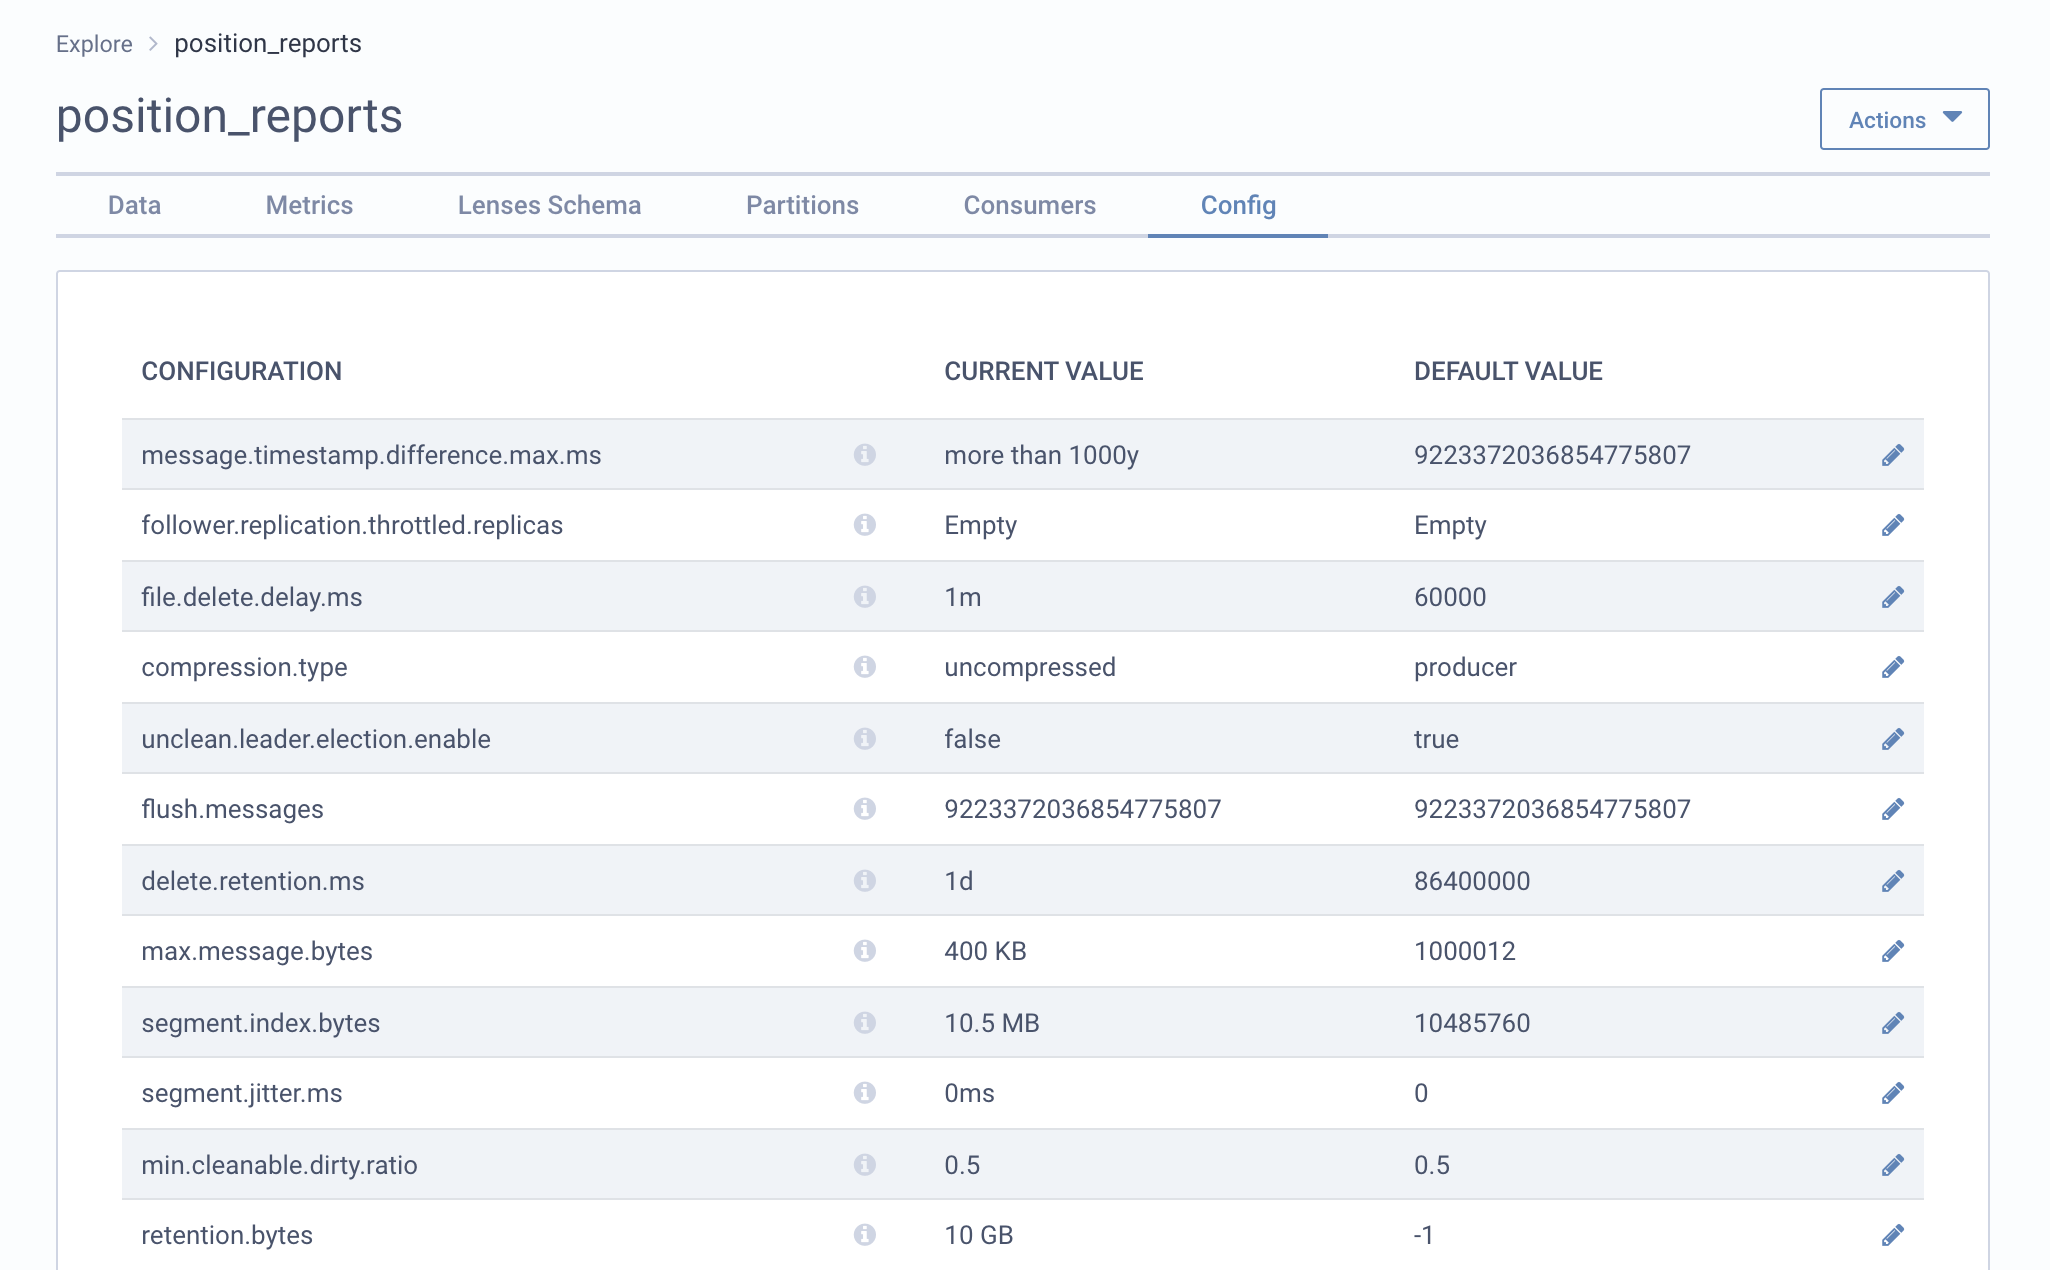The width and height of the screenshot is (2050, 1270).
Task: Click info icon for message.timestamp.difference.max.ms
Action: (864, 453)
